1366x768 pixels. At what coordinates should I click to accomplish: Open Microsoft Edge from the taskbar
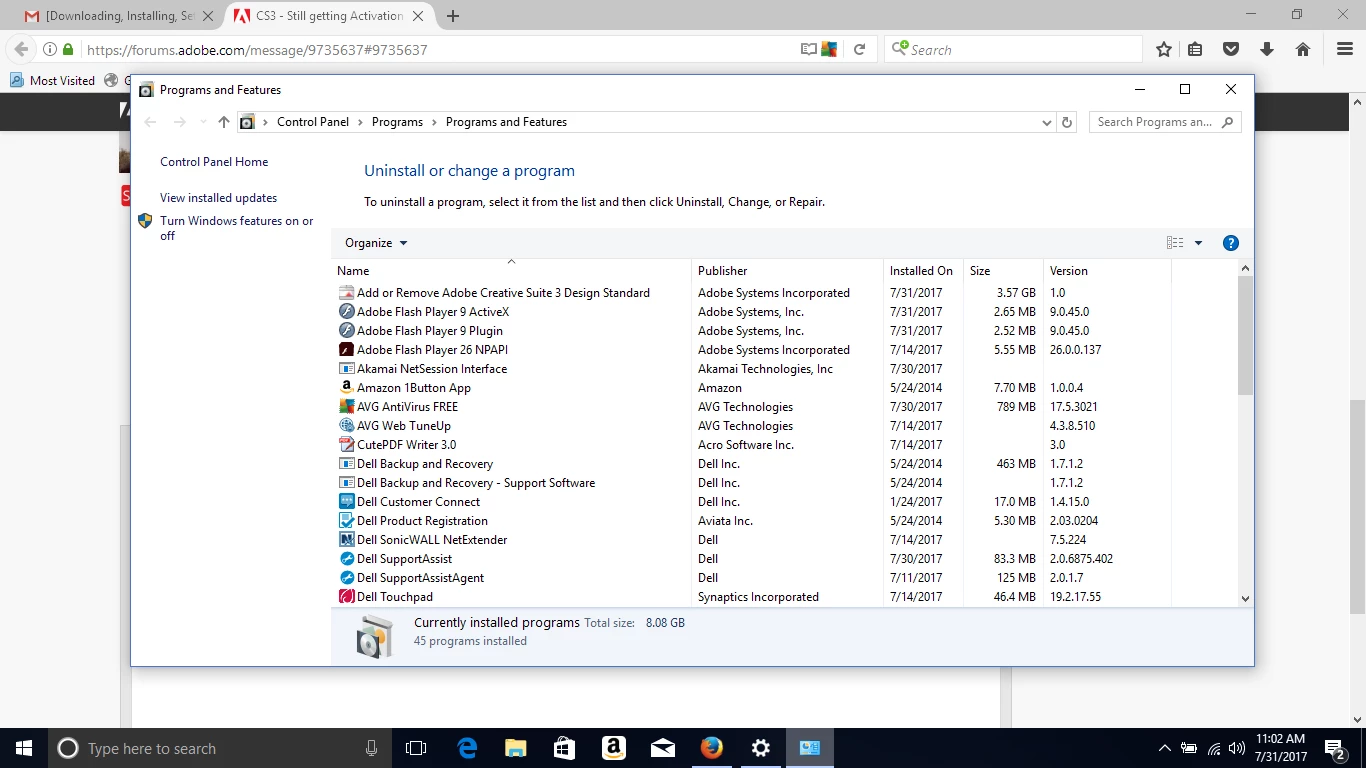click(467, 748)
